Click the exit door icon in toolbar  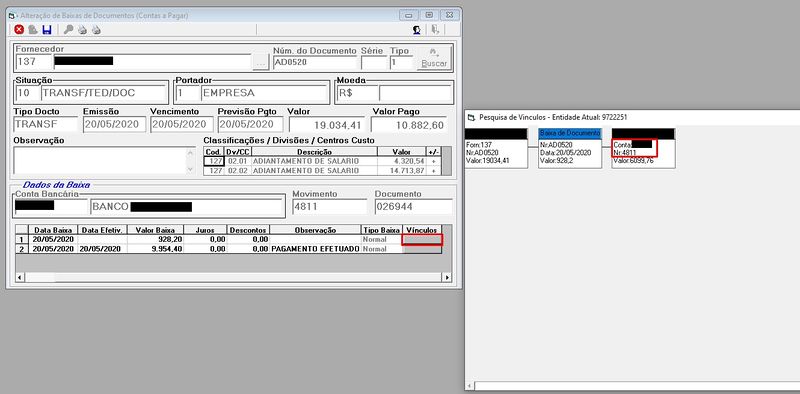click(435, 30)
